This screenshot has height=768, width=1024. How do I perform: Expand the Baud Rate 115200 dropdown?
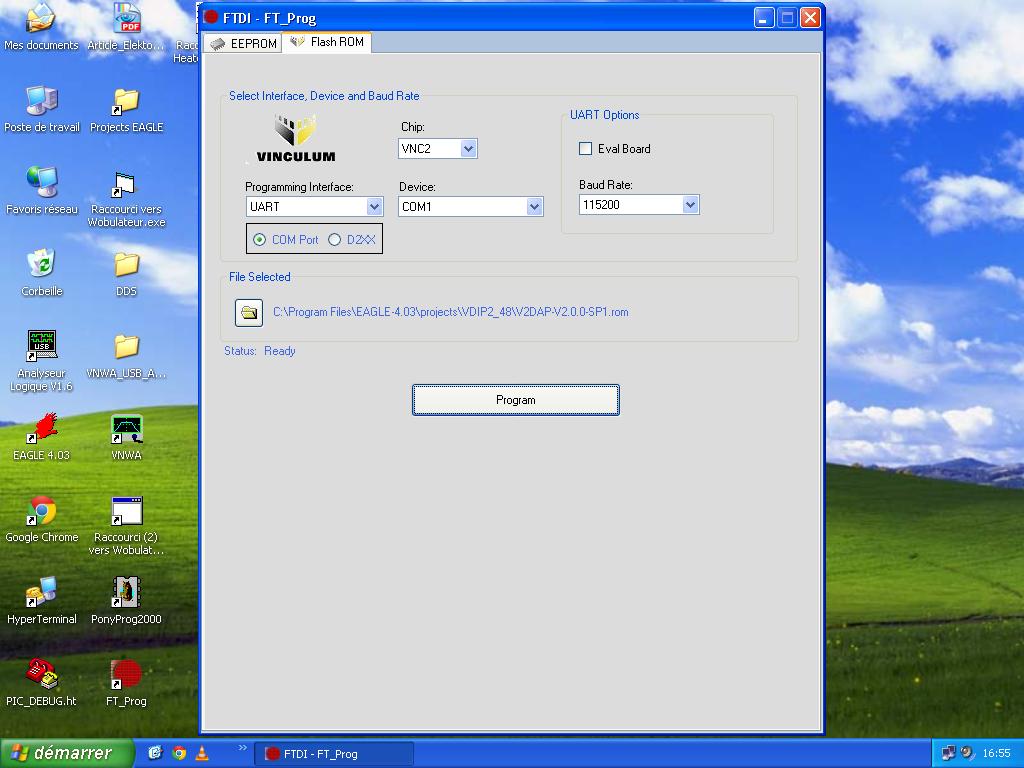pyautogui.click(x=690, y=205)
